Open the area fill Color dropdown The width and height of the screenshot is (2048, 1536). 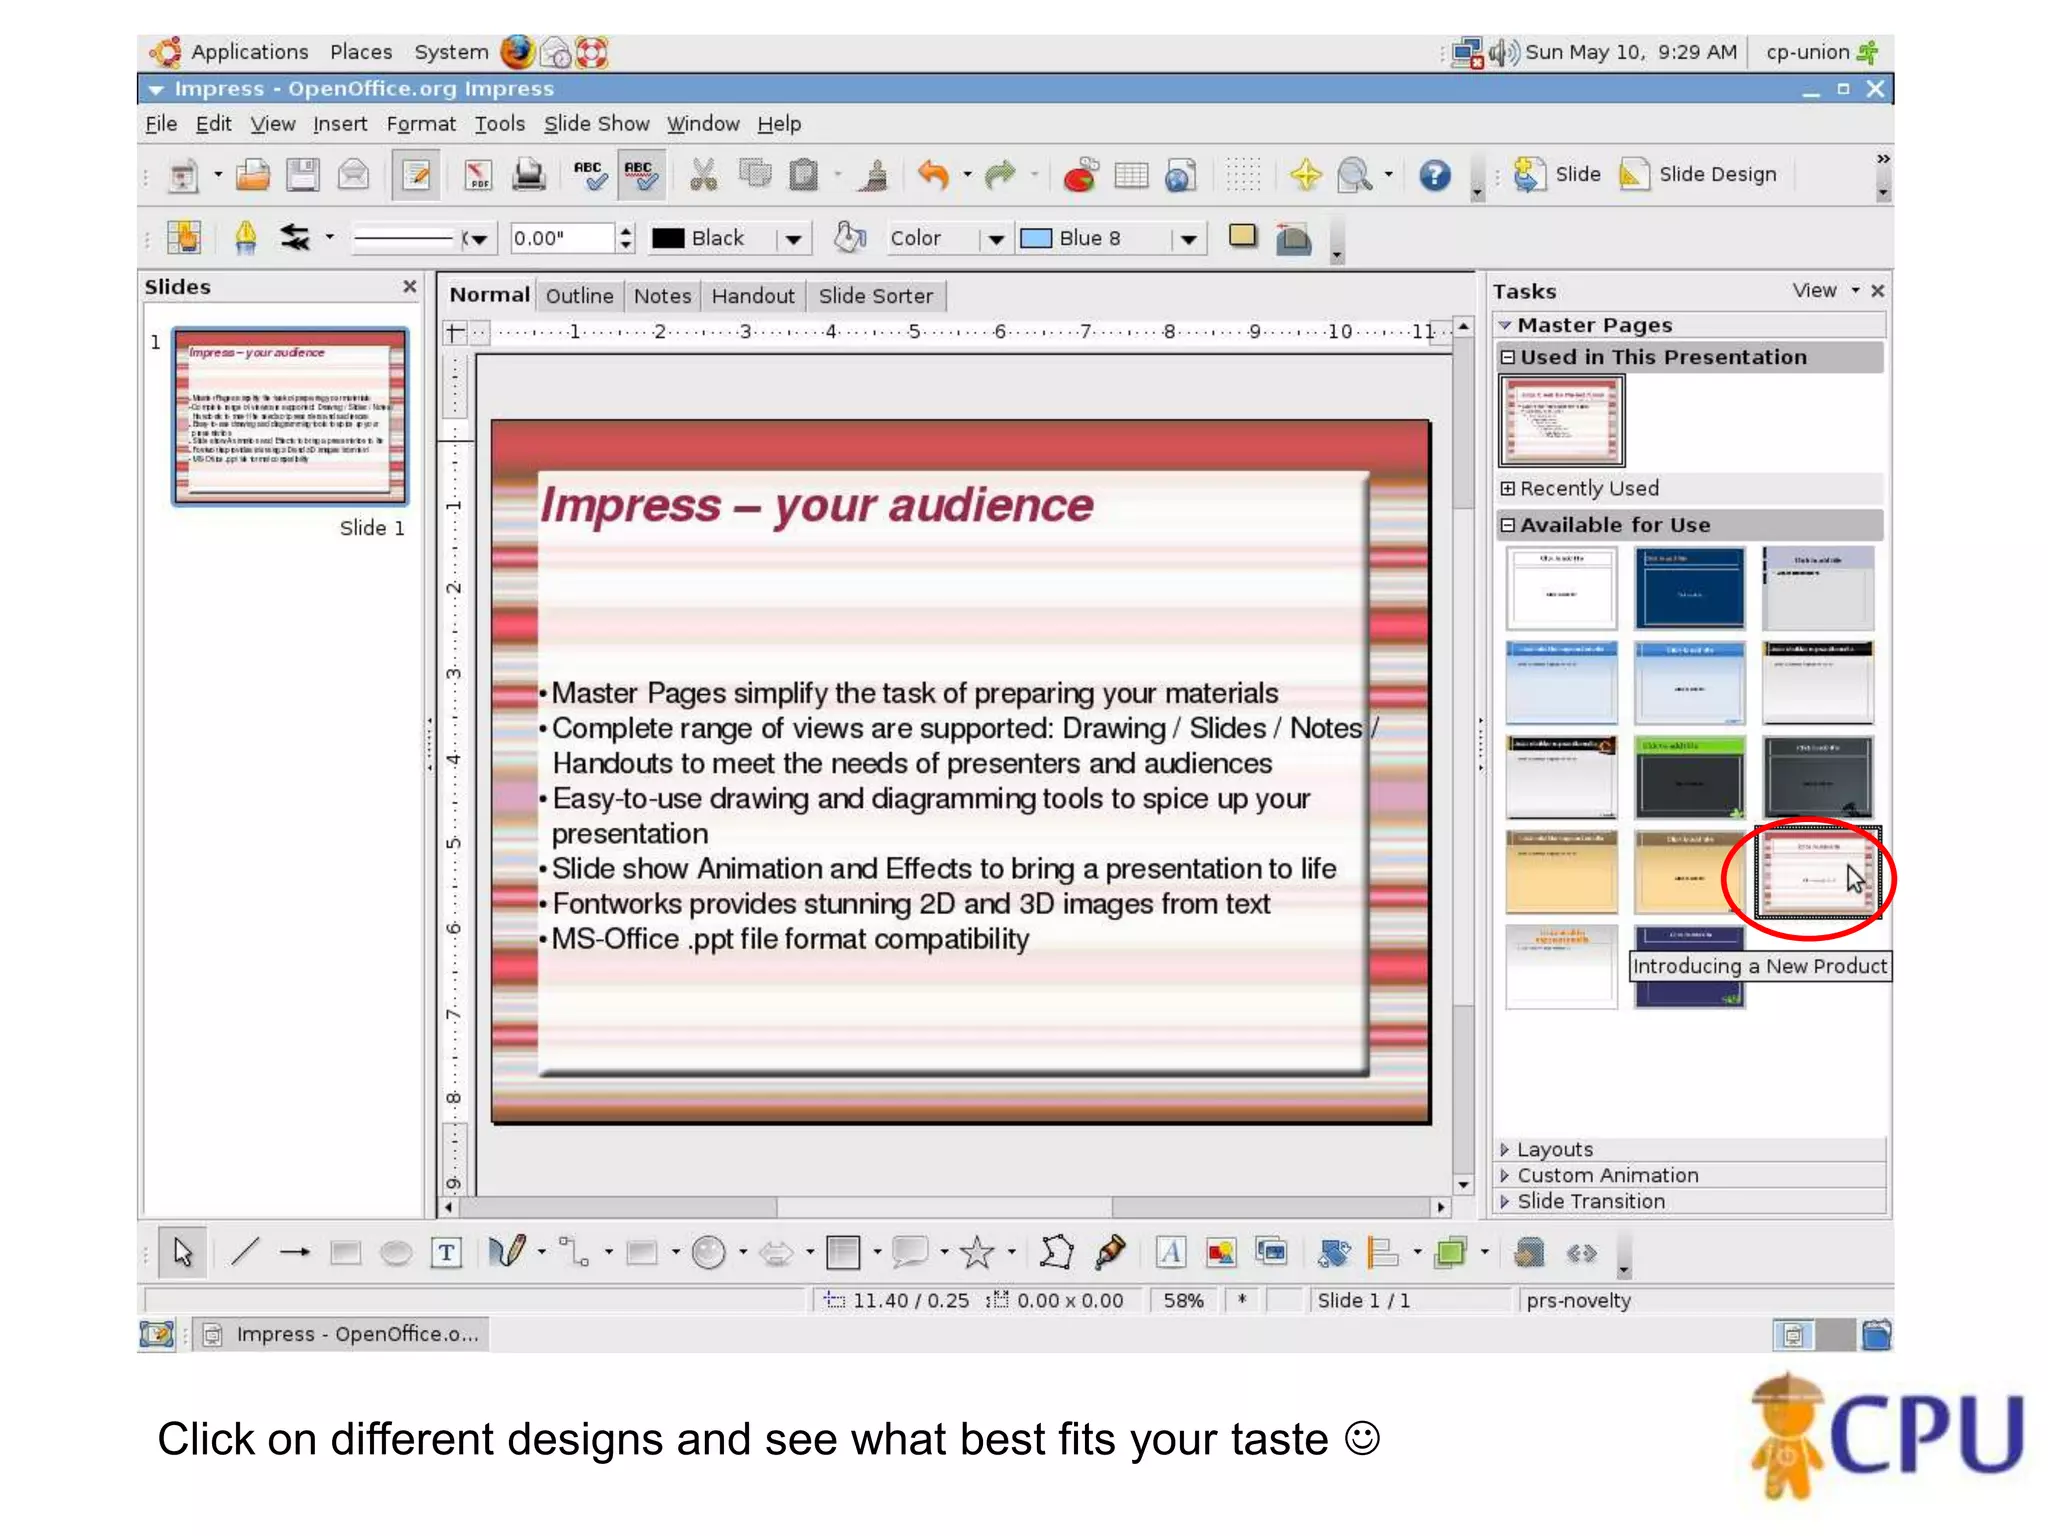pyautogui.click(x=997, y=238)
